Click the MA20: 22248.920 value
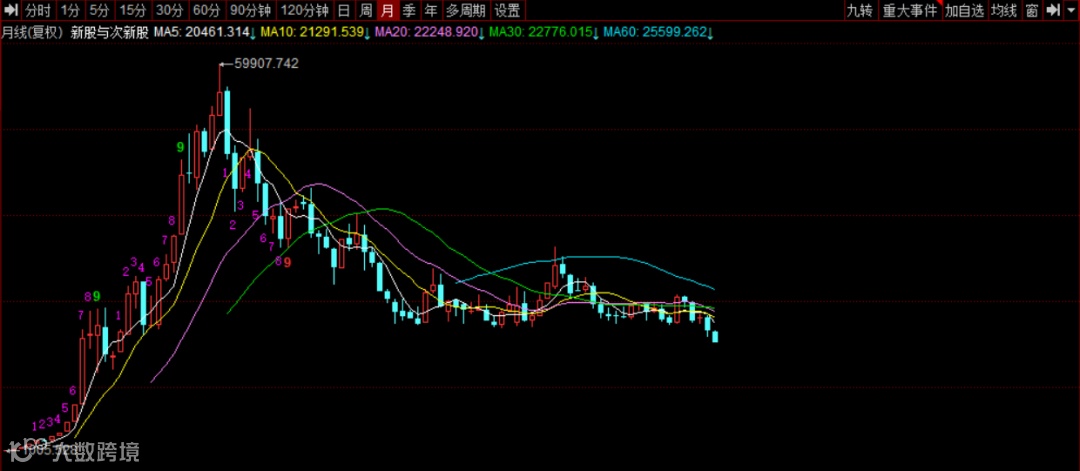The image size is (1080, 471). (427, 32)
